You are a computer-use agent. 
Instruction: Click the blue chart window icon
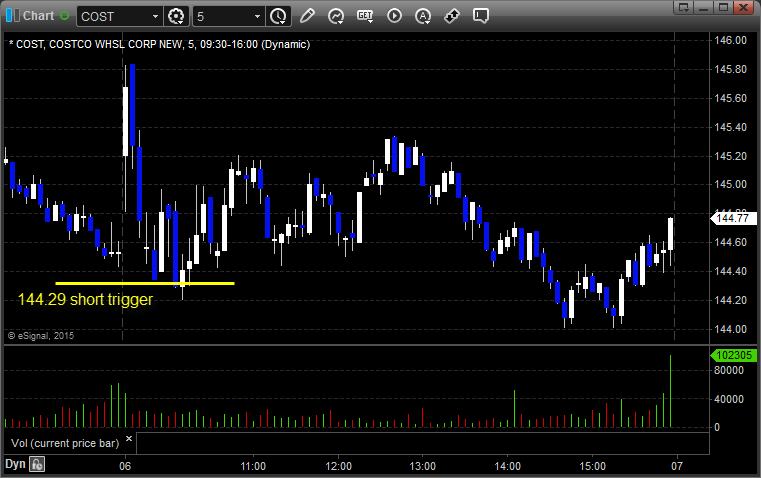click(x=13, y=16)
